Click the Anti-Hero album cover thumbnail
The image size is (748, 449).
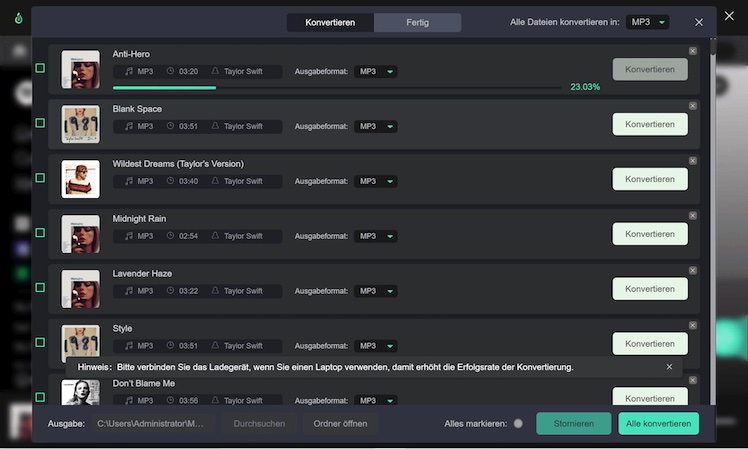click(80, 69)
